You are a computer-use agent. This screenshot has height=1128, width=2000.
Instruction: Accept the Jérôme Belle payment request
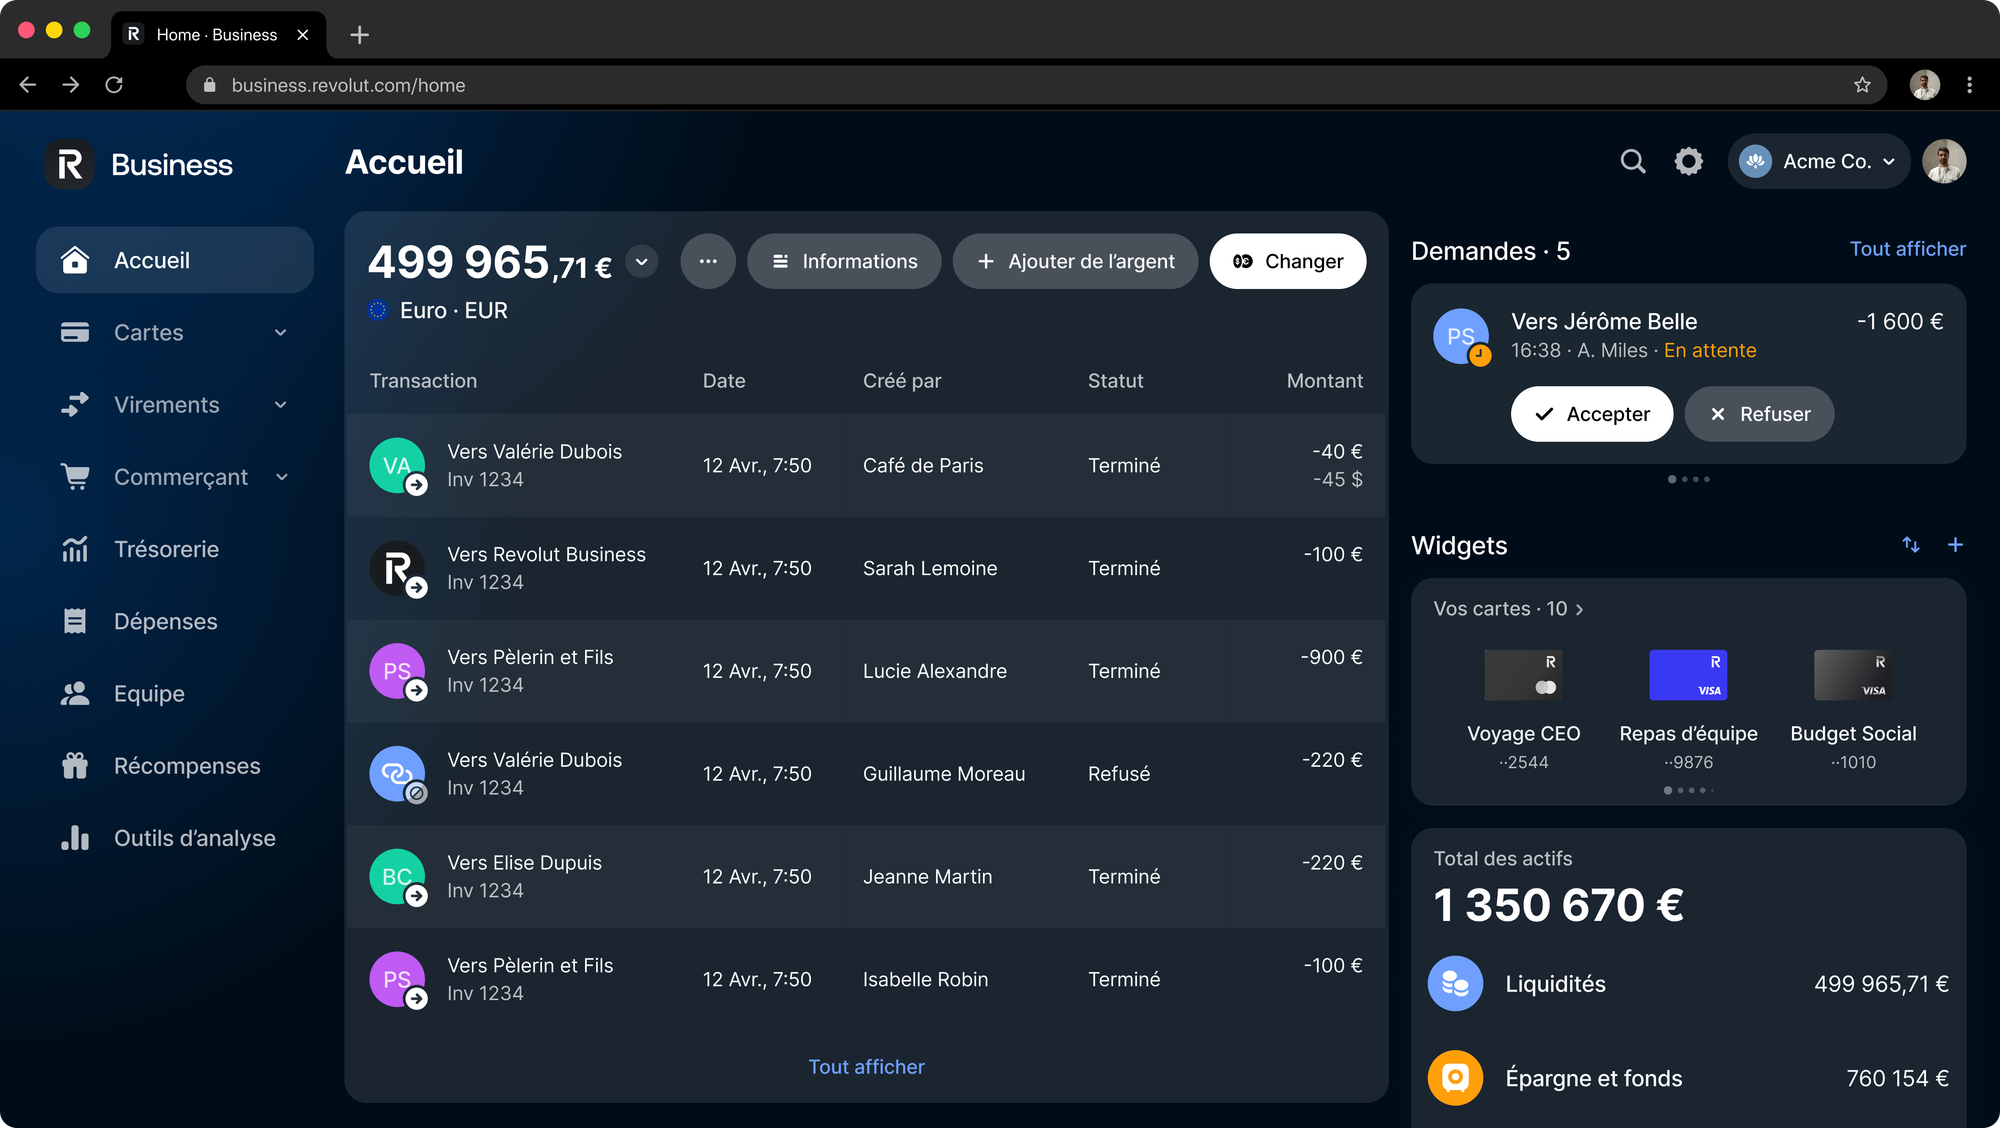(x=1591, y=413)
